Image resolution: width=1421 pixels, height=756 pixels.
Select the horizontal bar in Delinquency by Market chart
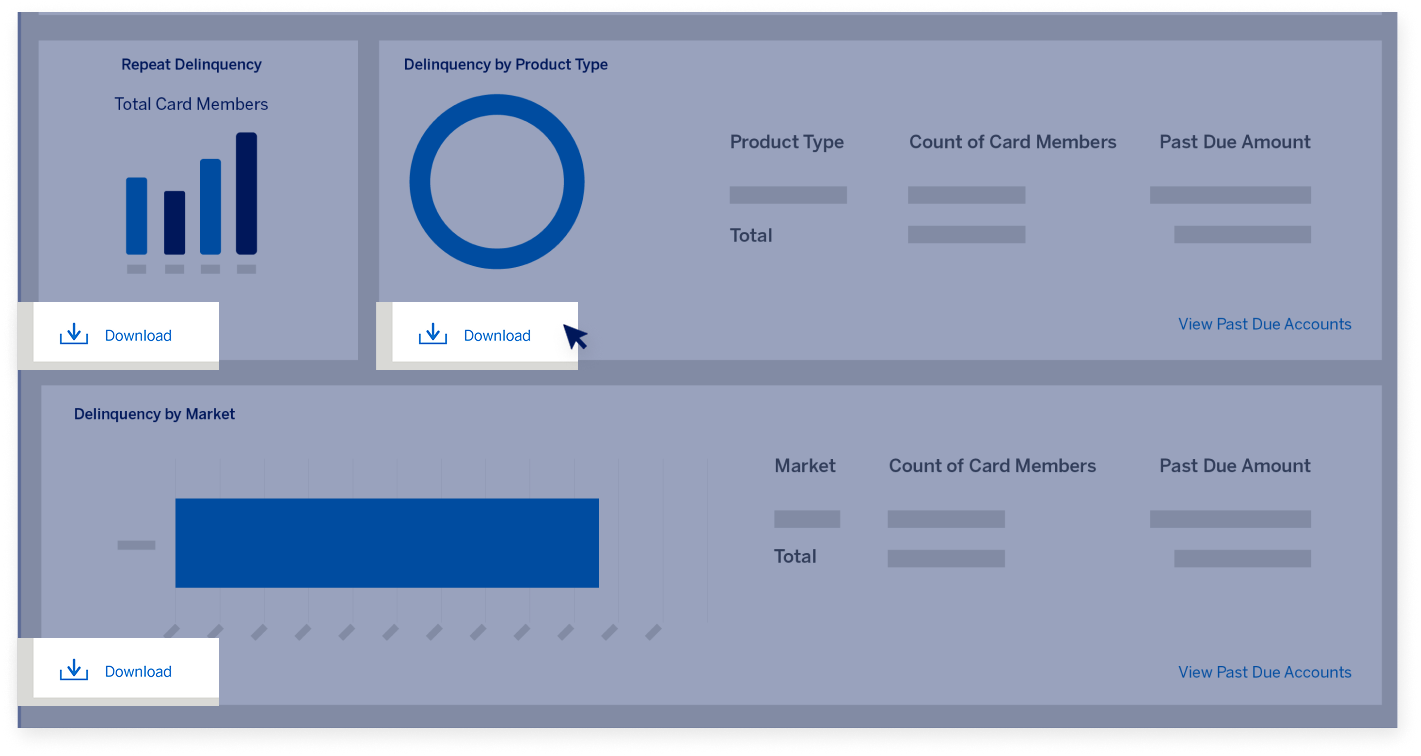click(x=386, y=543)
